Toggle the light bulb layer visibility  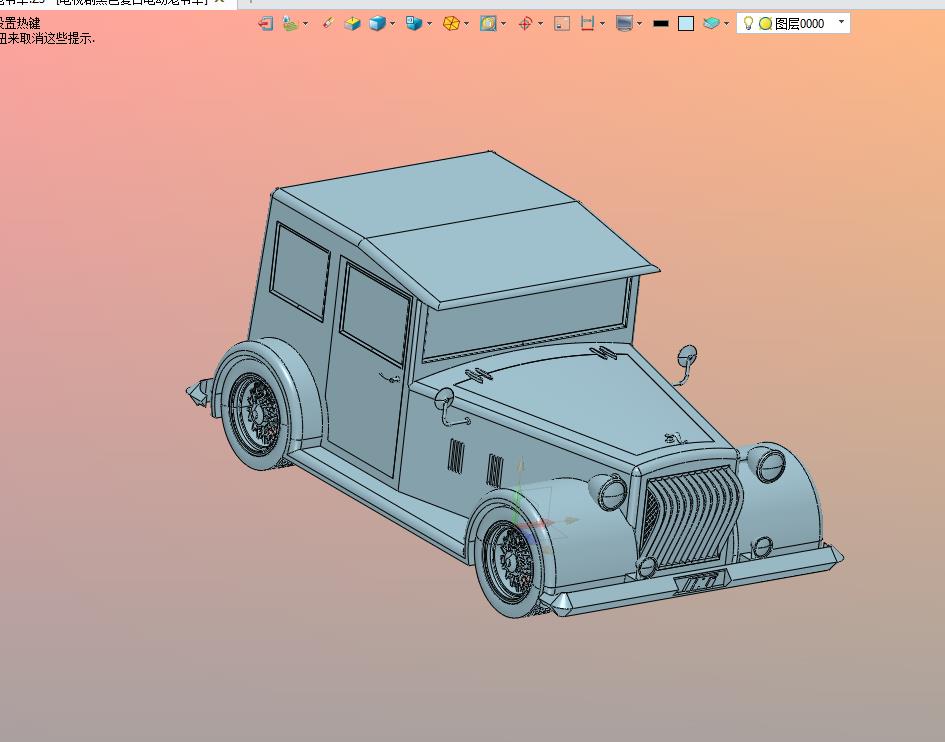point(748,23)
